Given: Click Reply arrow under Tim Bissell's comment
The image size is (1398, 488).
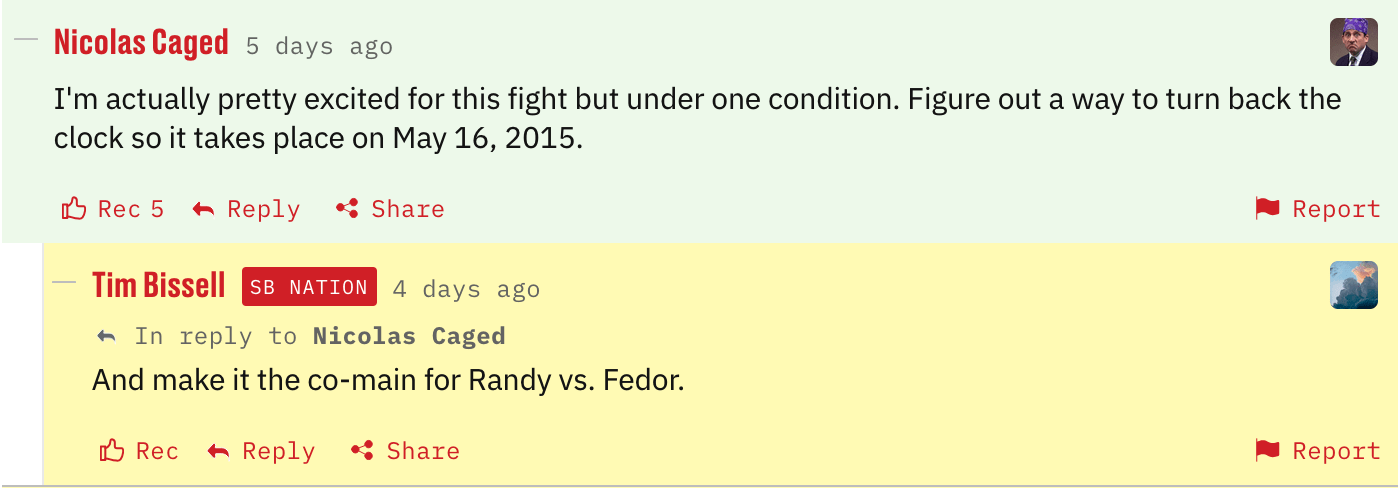Looking at the screenshot, I should (261, 451).
